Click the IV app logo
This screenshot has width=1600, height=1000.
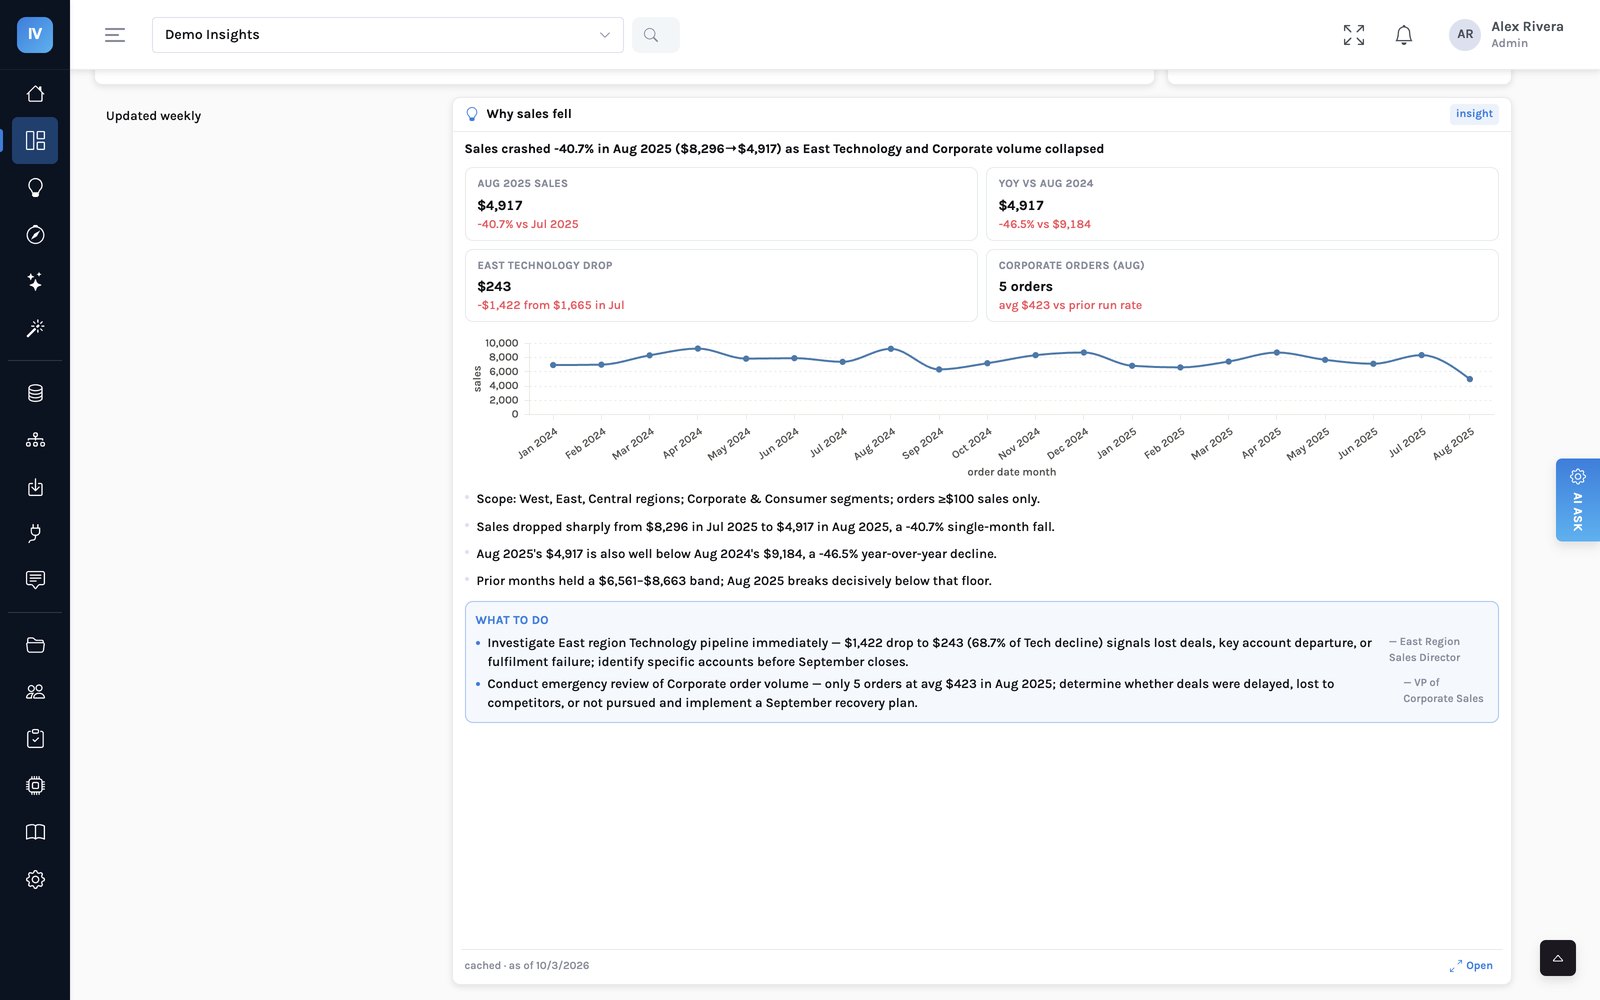(35, 34)
